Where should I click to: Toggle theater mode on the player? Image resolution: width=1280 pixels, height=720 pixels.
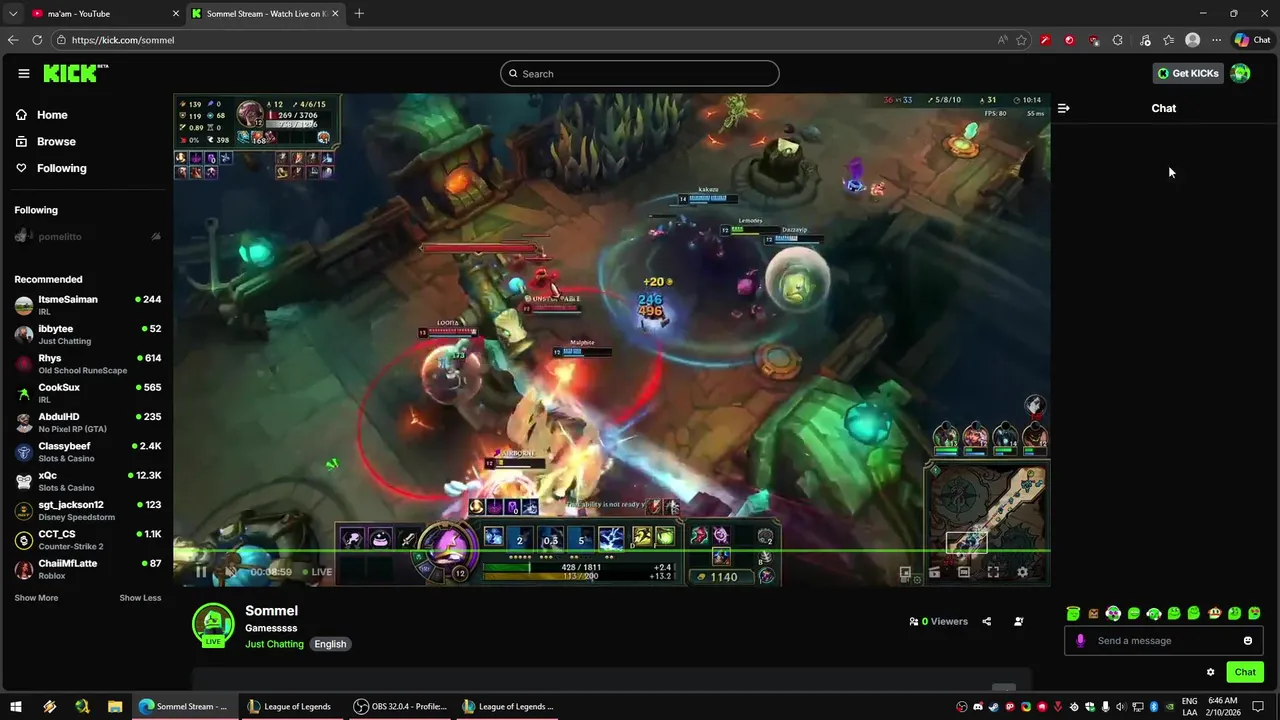[x=964, y=572]
